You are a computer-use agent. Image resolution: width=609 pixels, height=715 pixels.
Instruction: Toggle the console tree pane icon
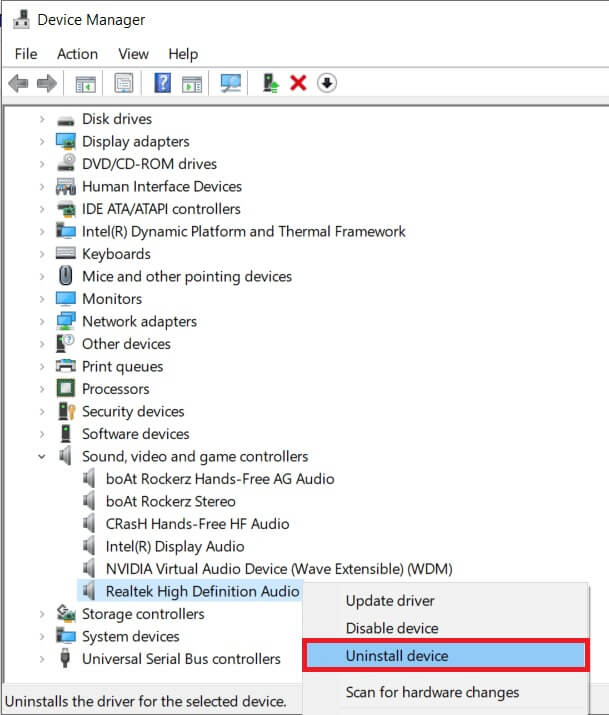click(85, 84)
